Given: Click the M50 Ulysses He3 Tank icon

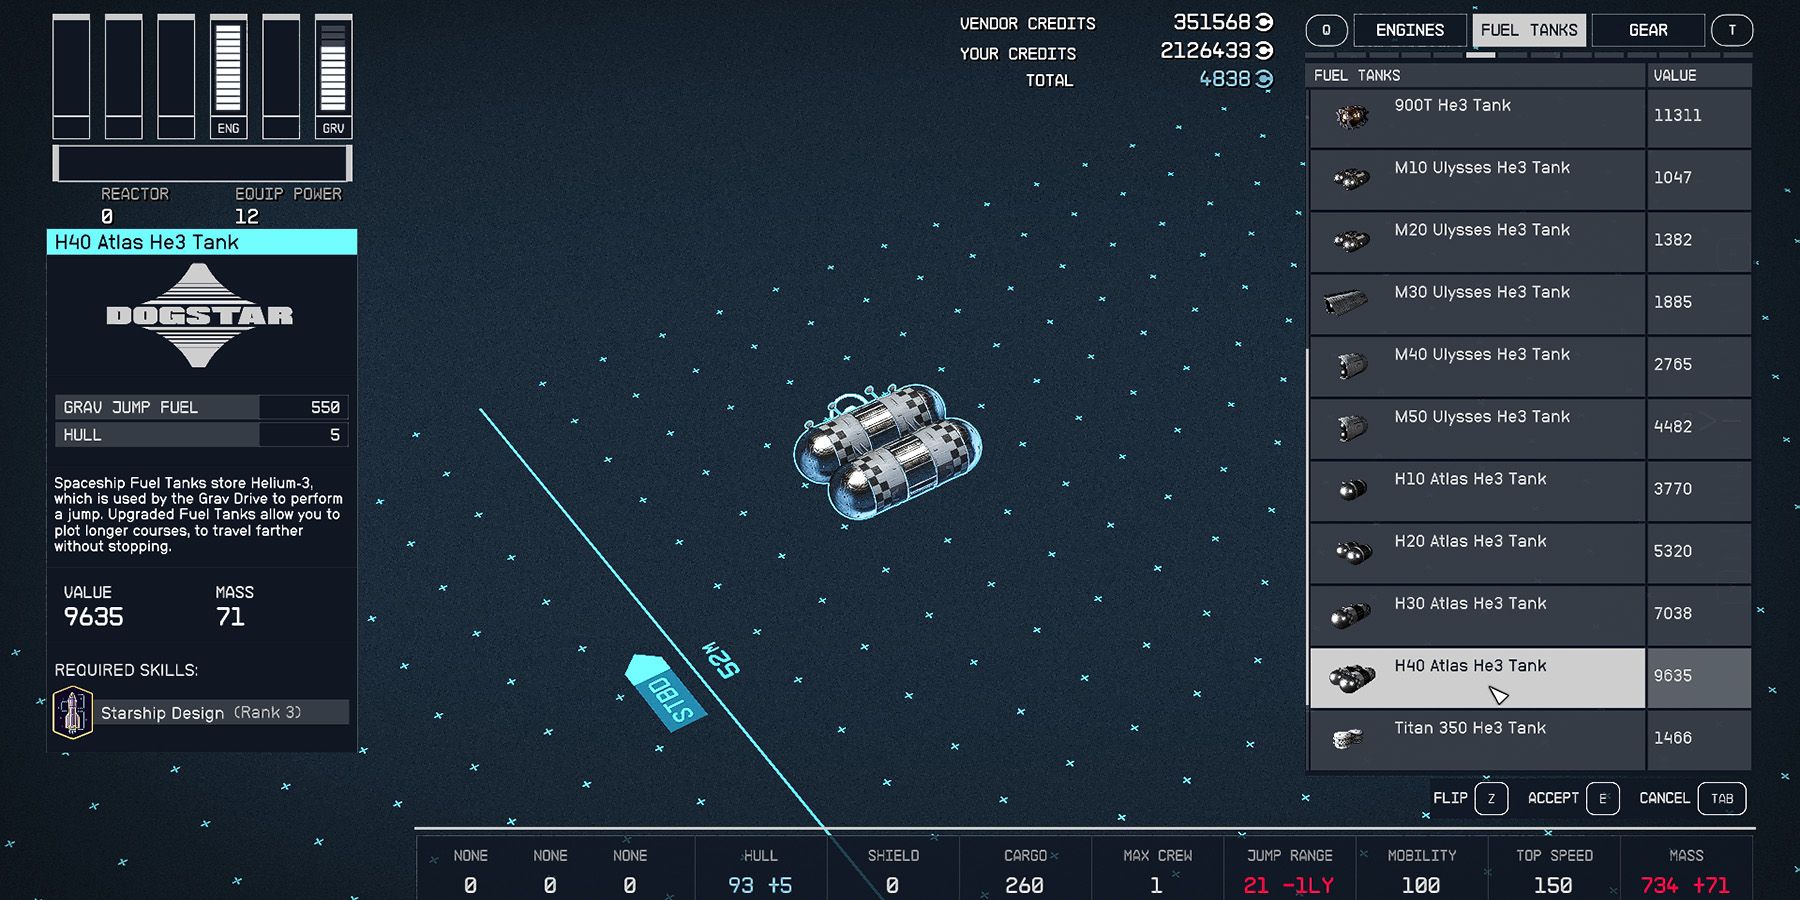Looking at the screenshot, I should (1352, 428).
